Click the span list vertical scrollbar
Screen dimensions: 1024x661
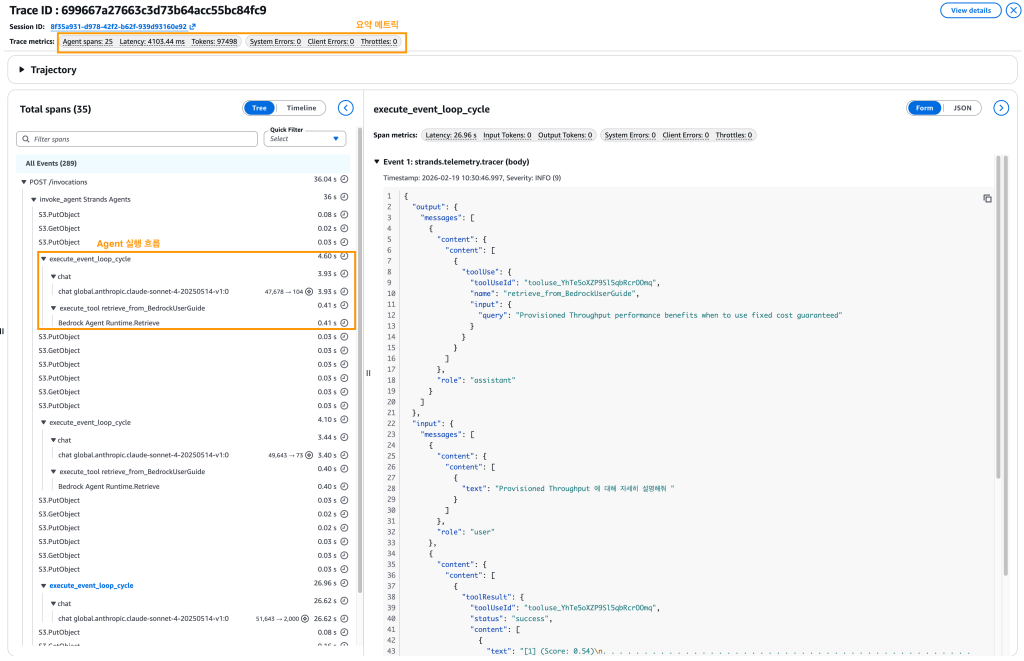pyautogui.click(x=359, y=400)
